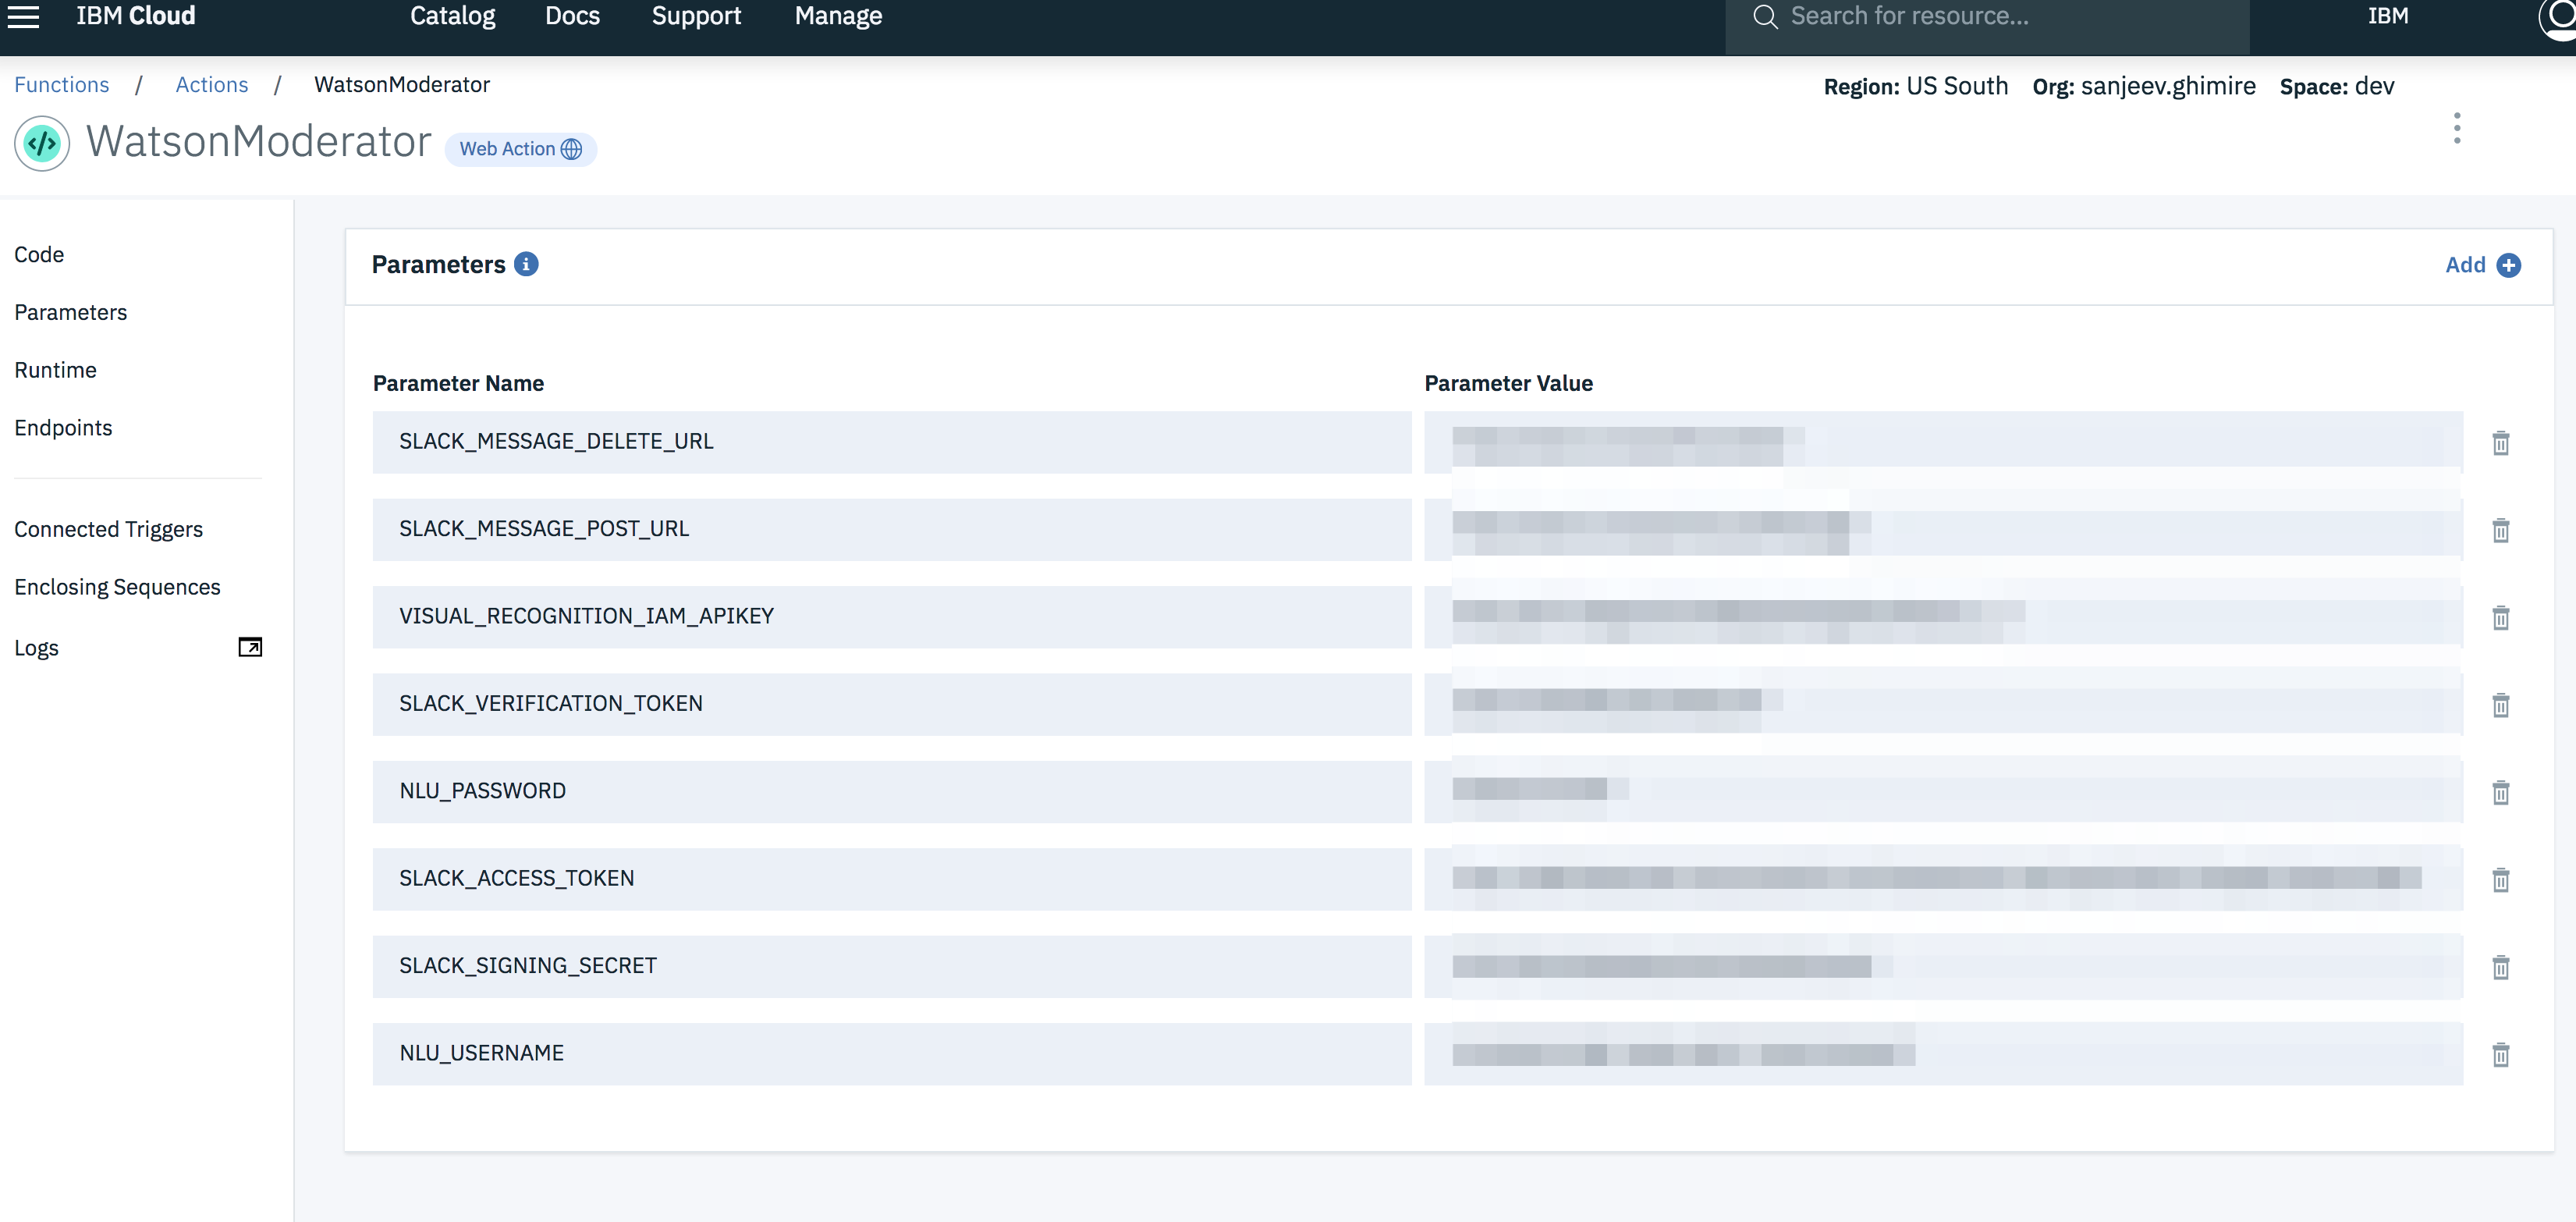This screenshot has width=2576, height=1222.
Task: Go to Actions breadcrumb link
Action: coord(211,85)
